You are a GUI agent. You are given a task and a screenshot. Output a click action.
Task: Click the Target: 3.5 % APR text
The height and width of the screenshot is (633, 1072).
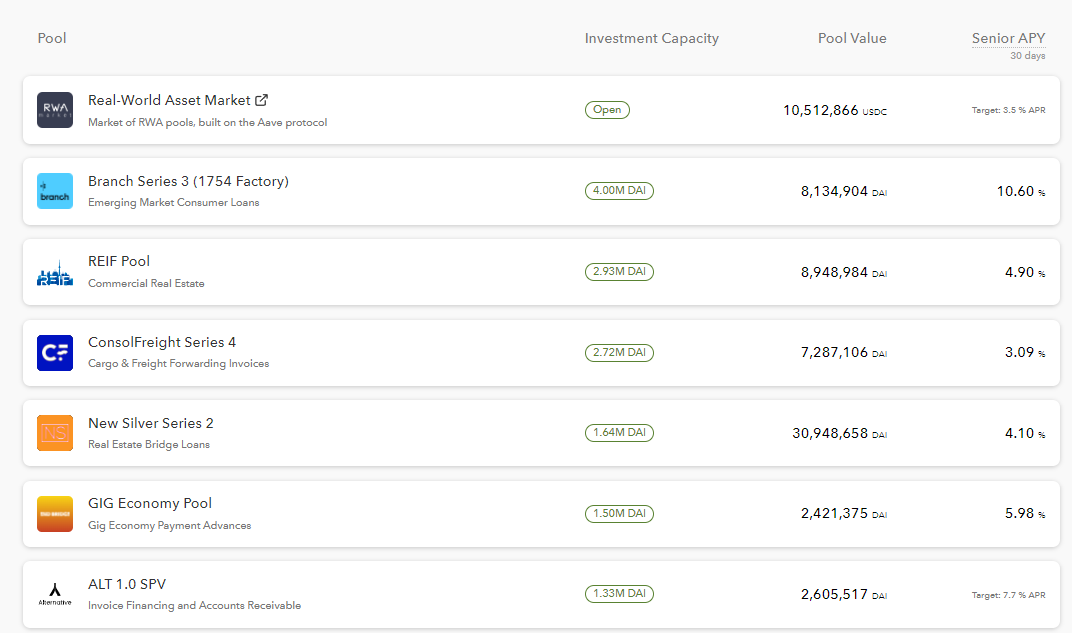(1008, 110)
